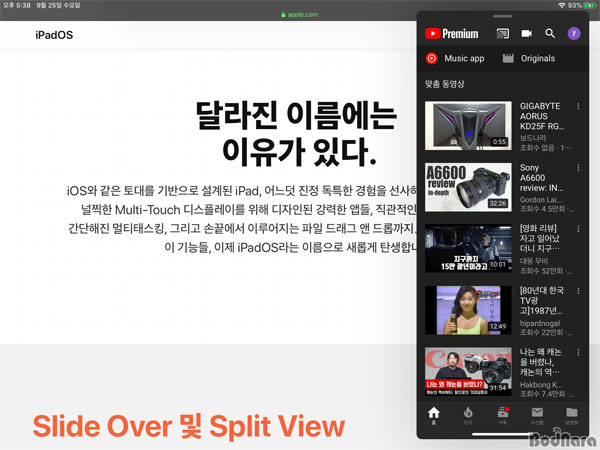Open [영화 리뷰] 자고 일어났더니 video title
This screenshot has width=600, height=450.
[540, 238]
